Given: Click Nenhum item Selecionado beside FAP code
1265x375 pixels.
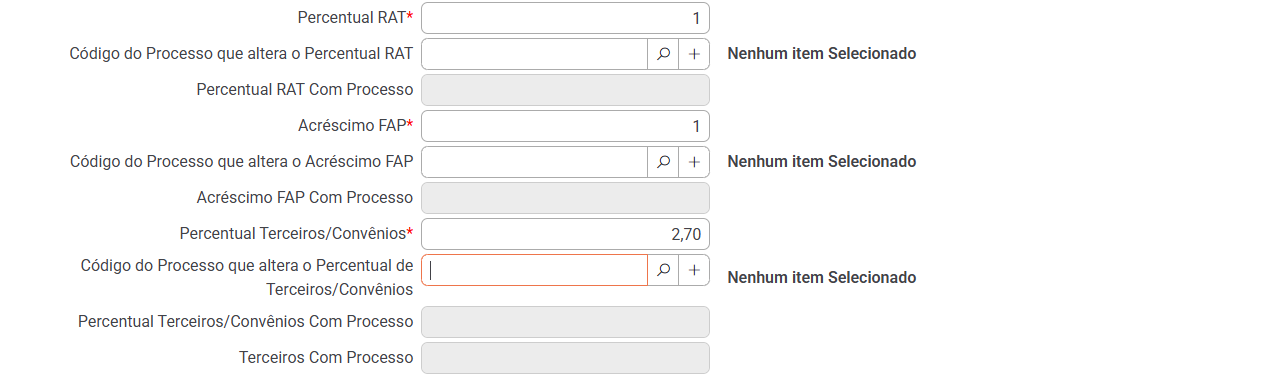Looking at the screenshot, I should (822, 162).
